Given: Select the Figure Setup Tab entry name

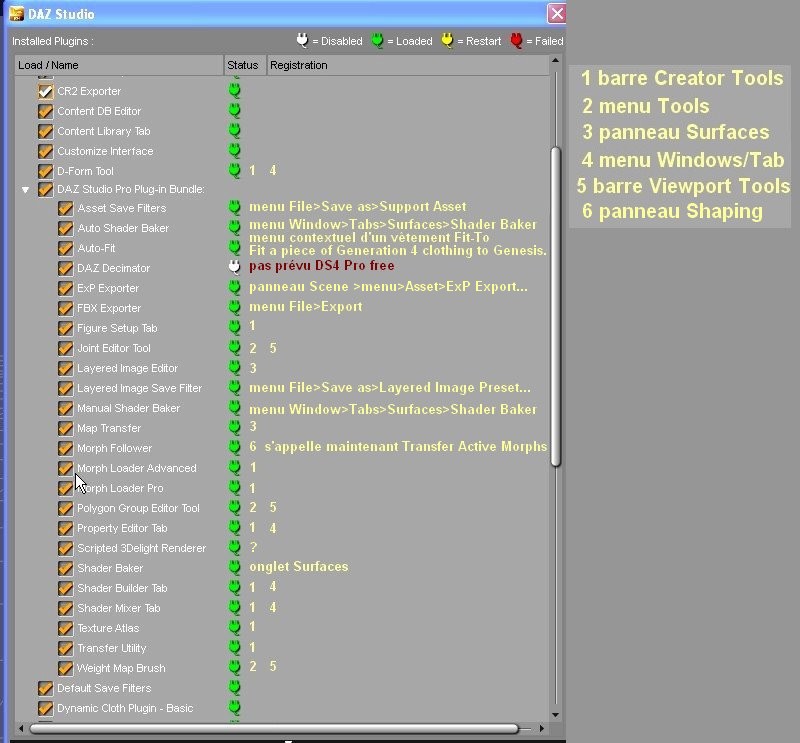Looking at the screenshot, I should coord(117,328).
